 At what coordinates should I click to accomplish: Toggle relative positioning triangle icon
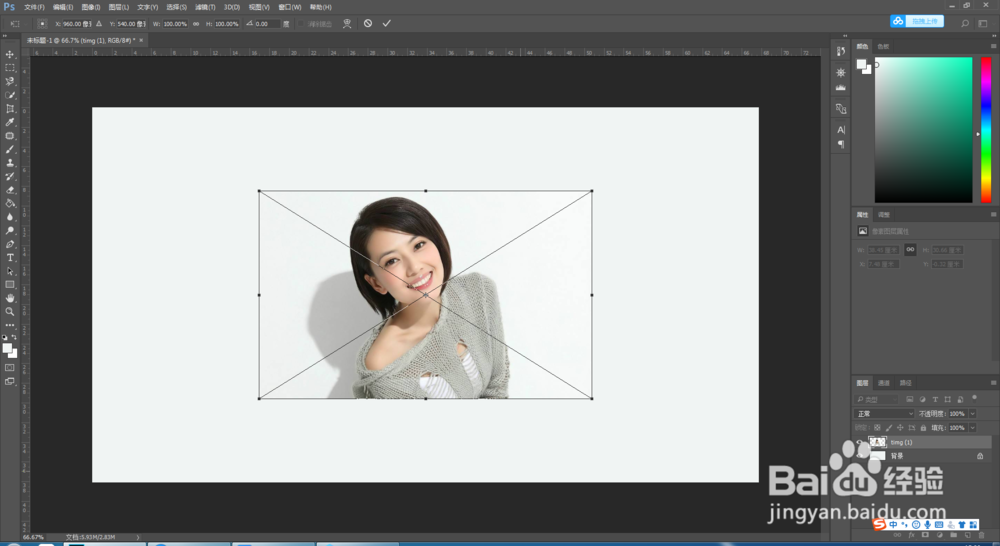point(99,24)
